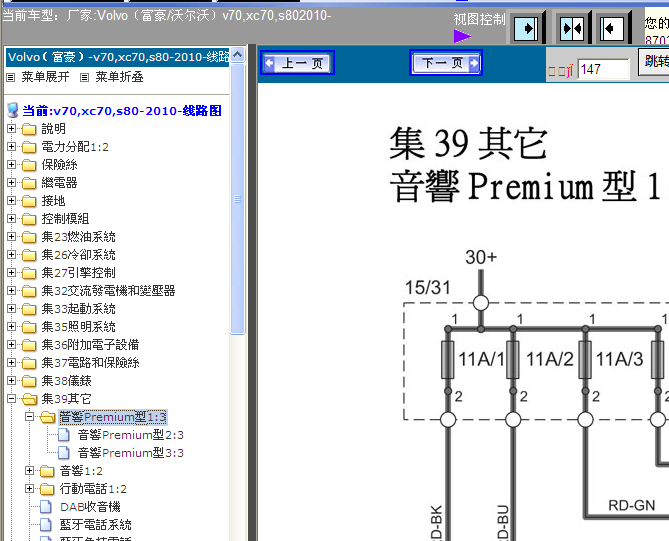Open the 音響Premium型3:3 diagram page

(x=131, y=453)
